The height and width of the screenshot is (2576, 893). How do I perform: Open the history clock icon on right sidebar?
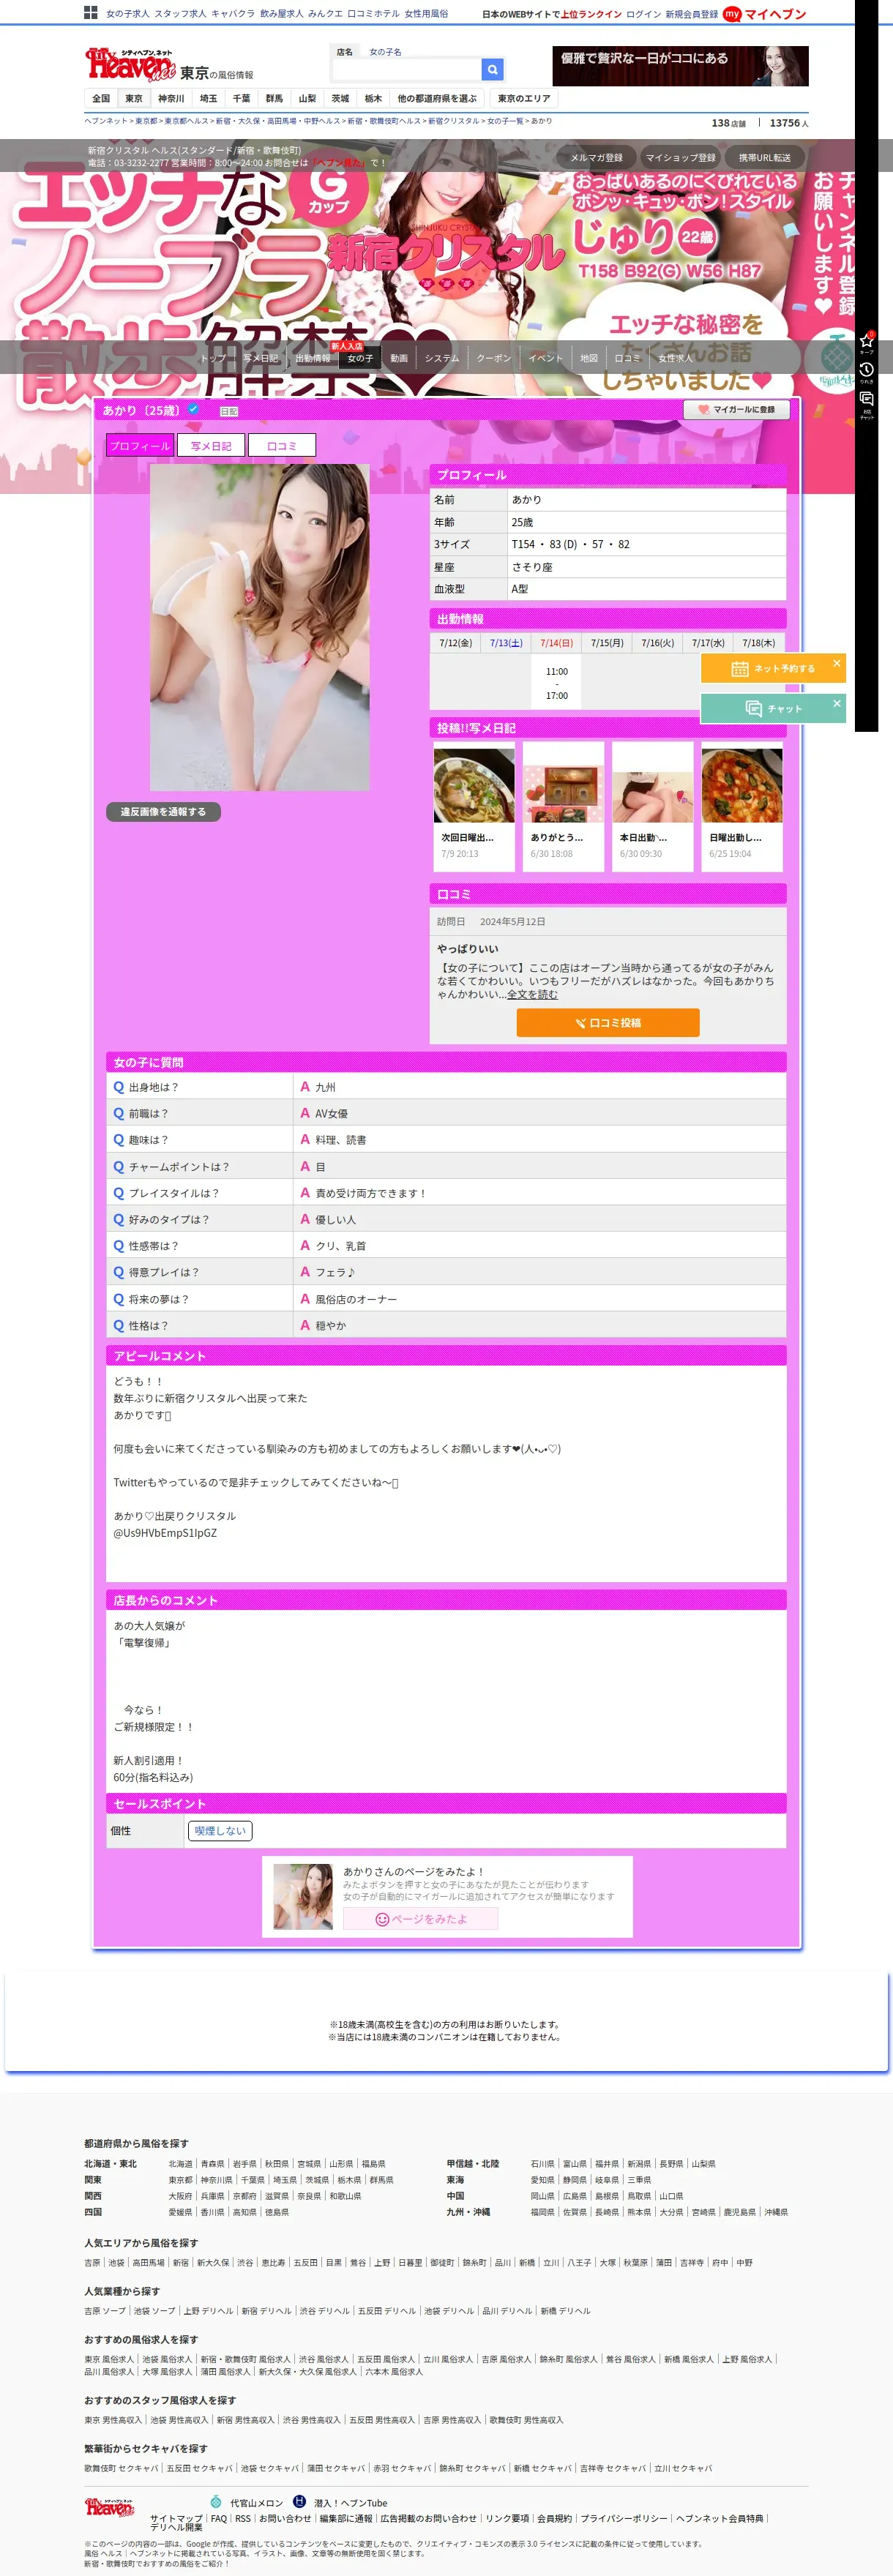tap(867, 372)
